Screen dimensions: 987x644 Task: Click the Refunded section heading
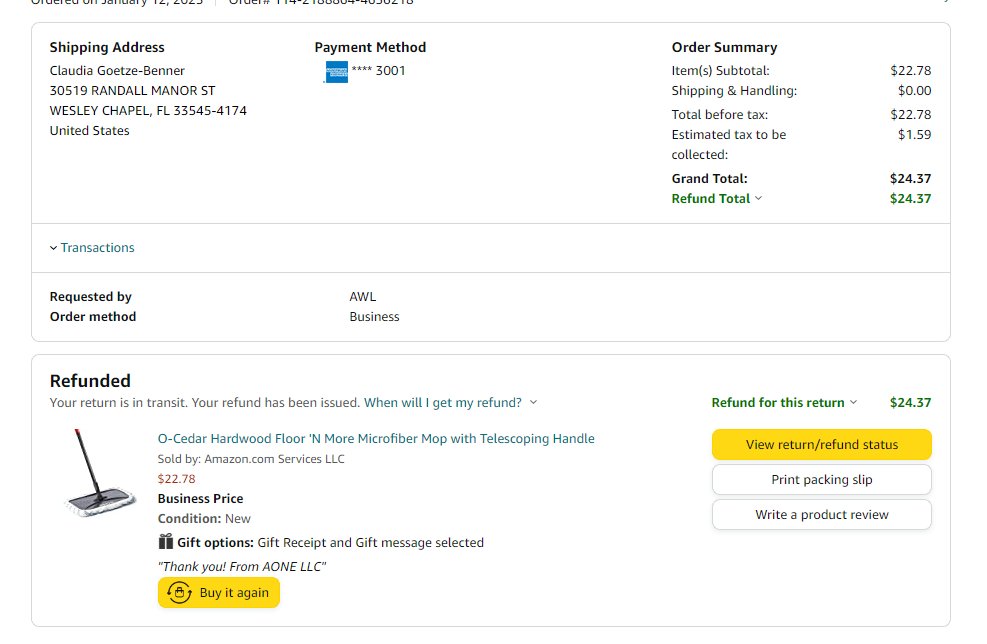(x=90, y=381)
